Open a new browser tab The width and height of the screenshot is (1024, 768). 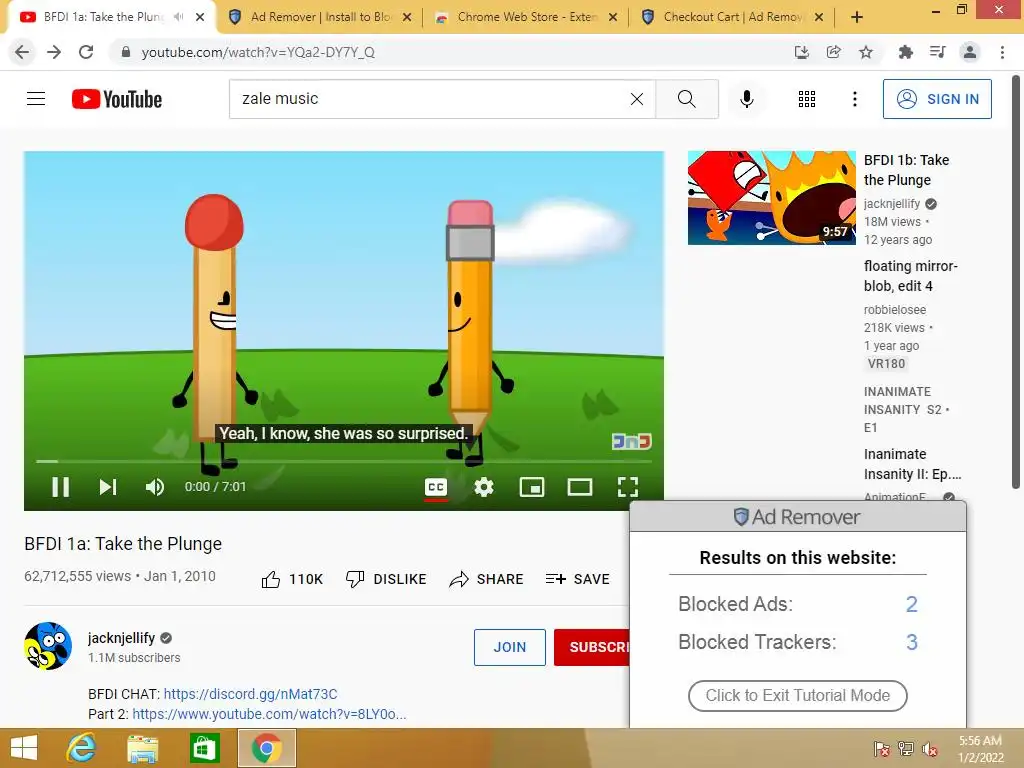pos(857,18)
